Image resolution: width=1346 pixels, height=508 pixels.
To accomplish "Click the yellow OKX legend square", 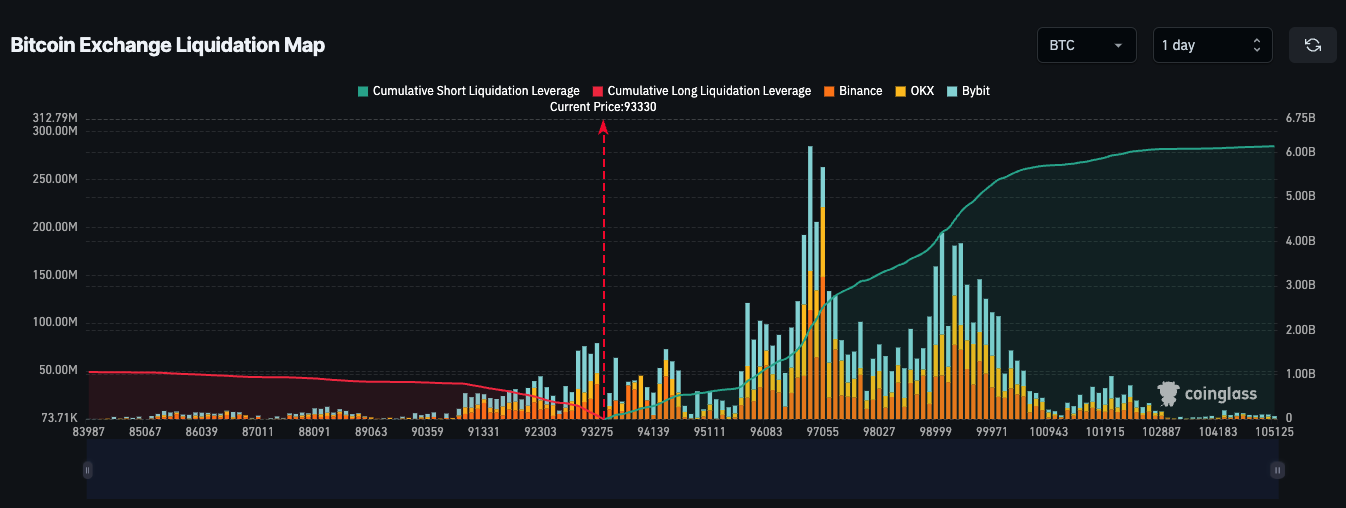I will 901,91.
